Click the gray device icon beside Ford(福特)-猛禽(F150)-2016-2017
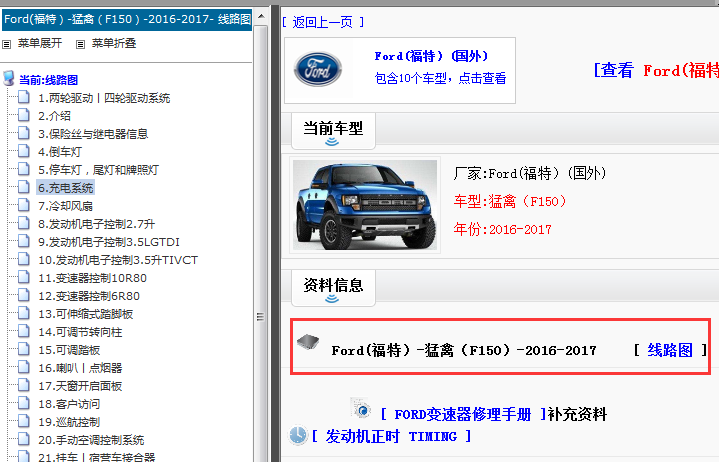 (x=308, y=341)
